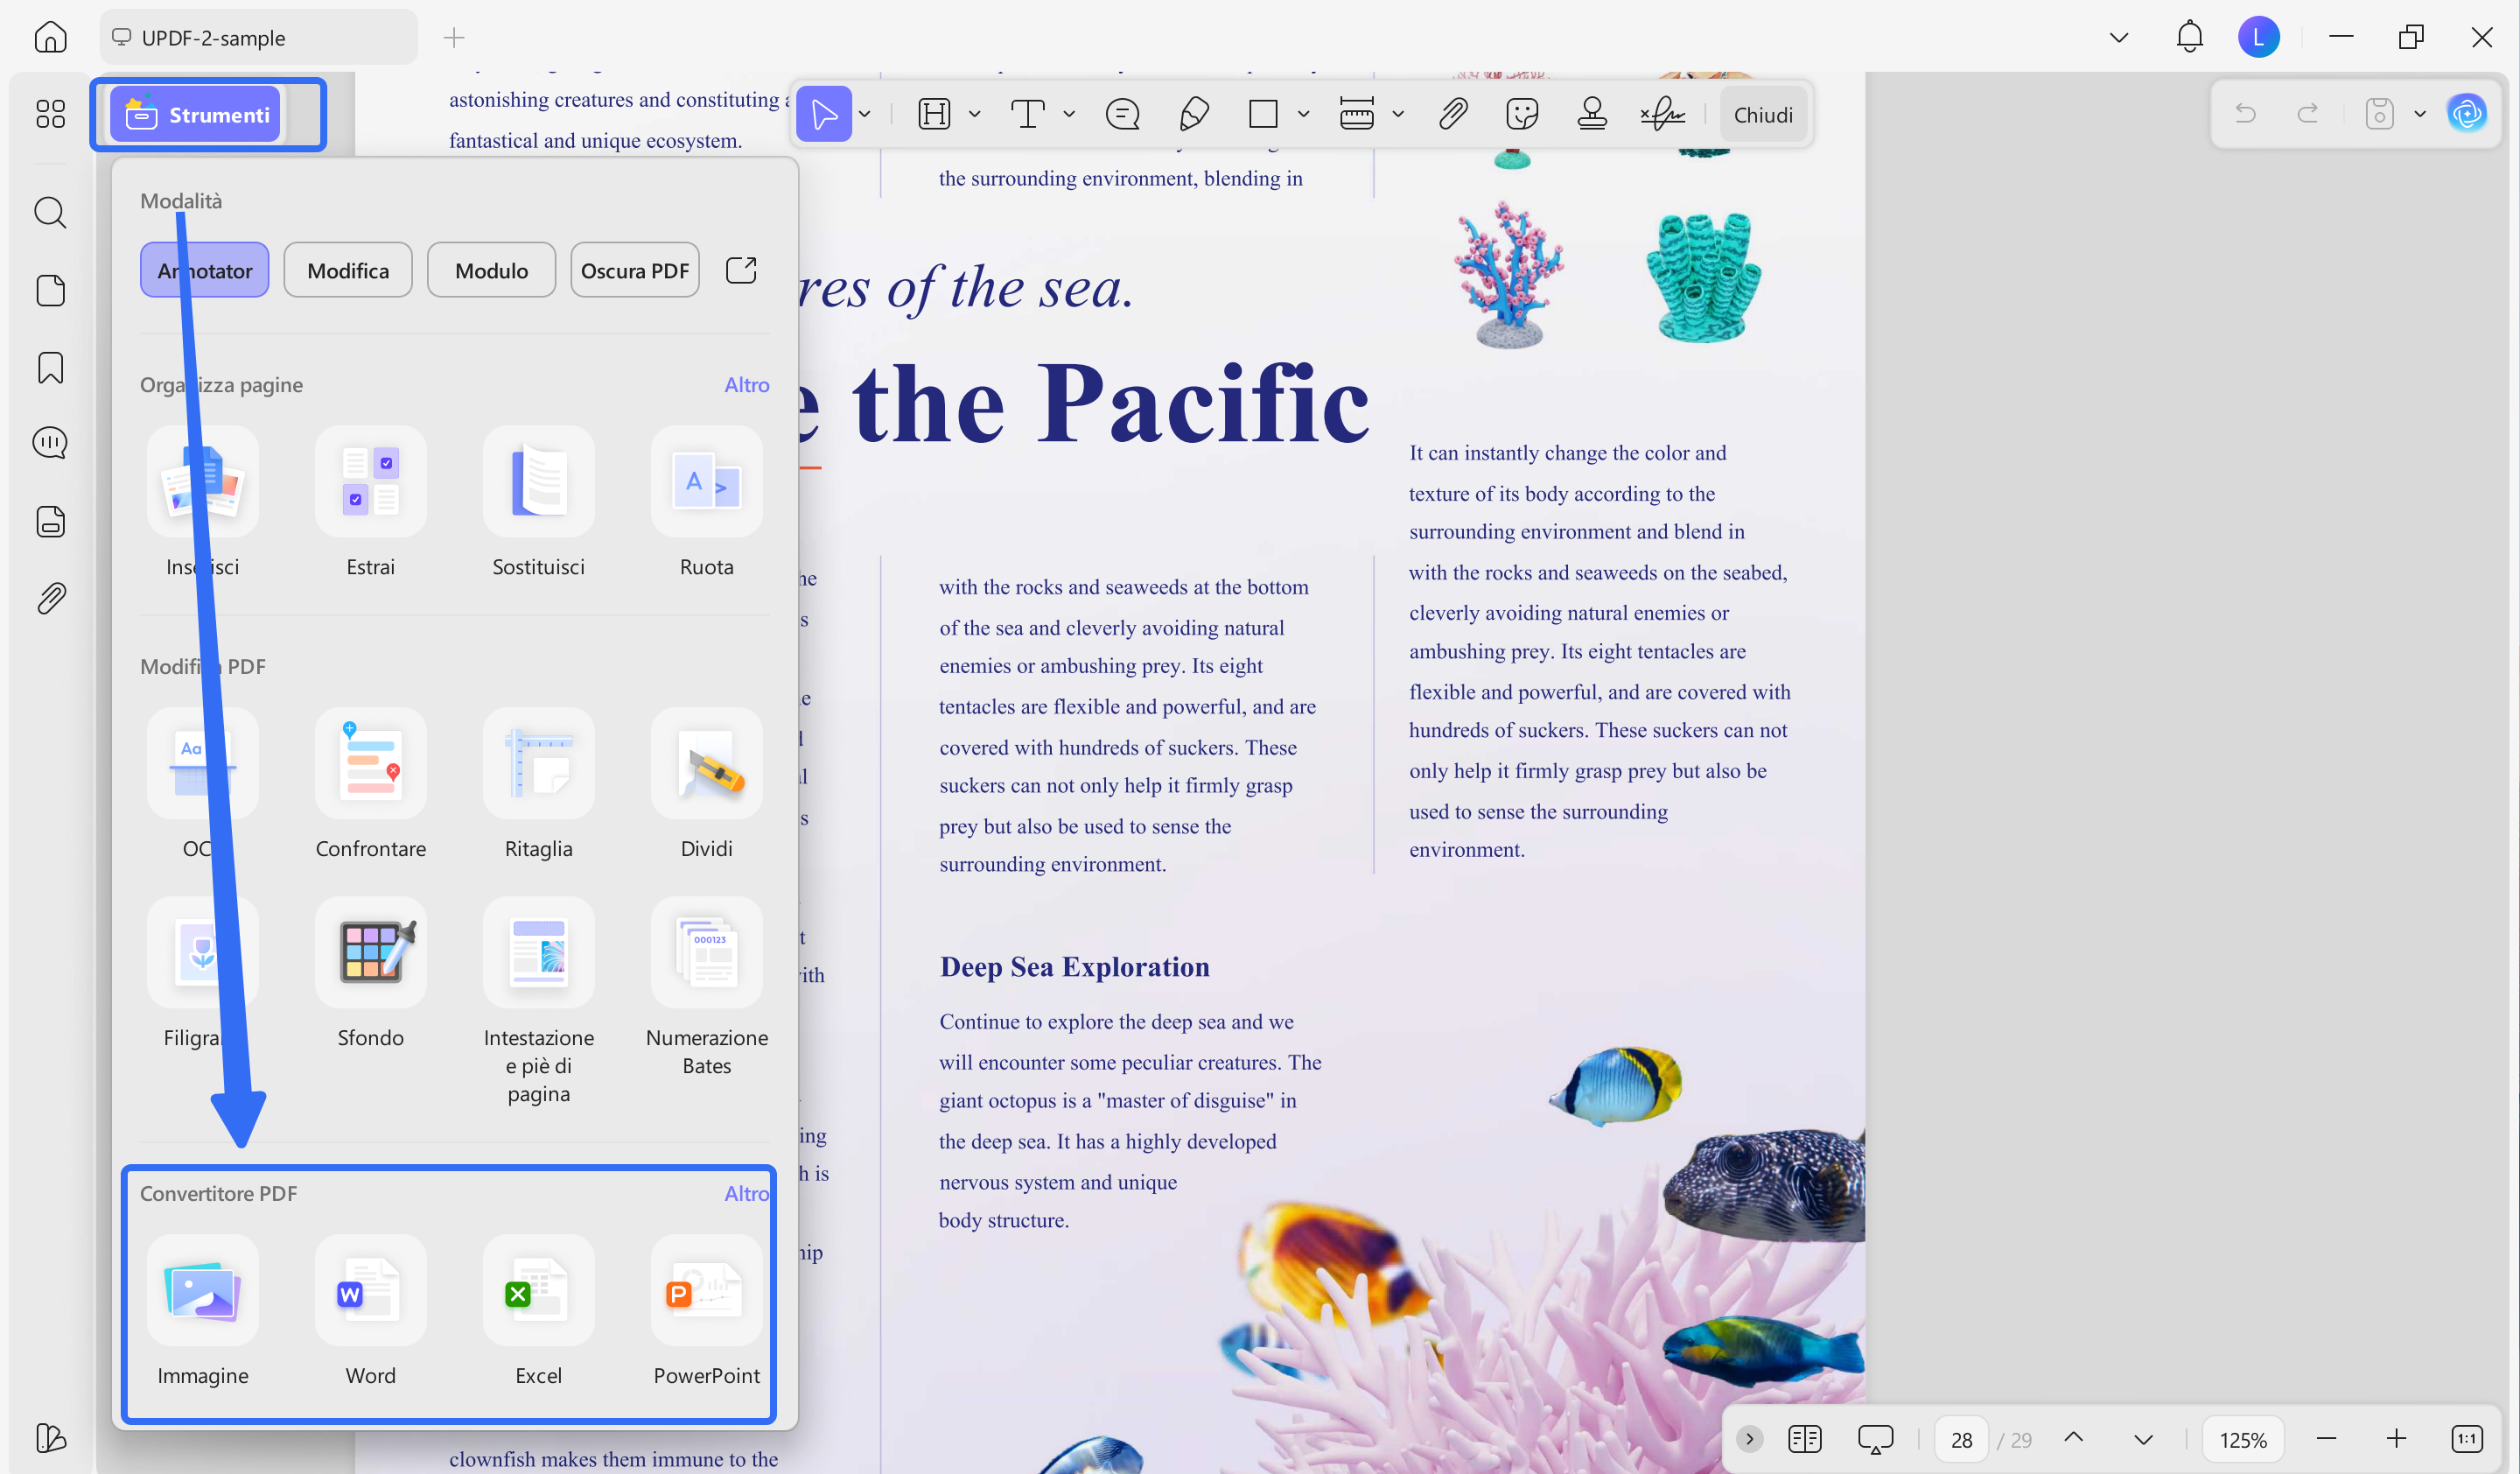Open the user profile avatar L
This screenshot has width=2520, height=1474.
(x=2258, y=37)
